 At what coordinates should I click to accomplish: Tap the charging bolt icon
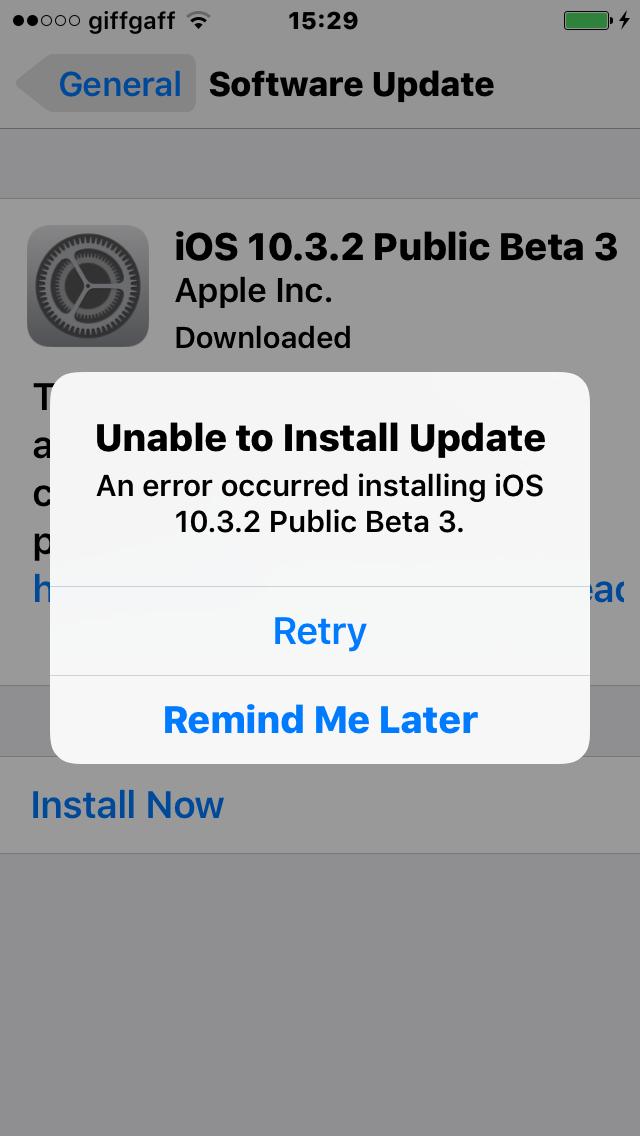tap(624, 20)
